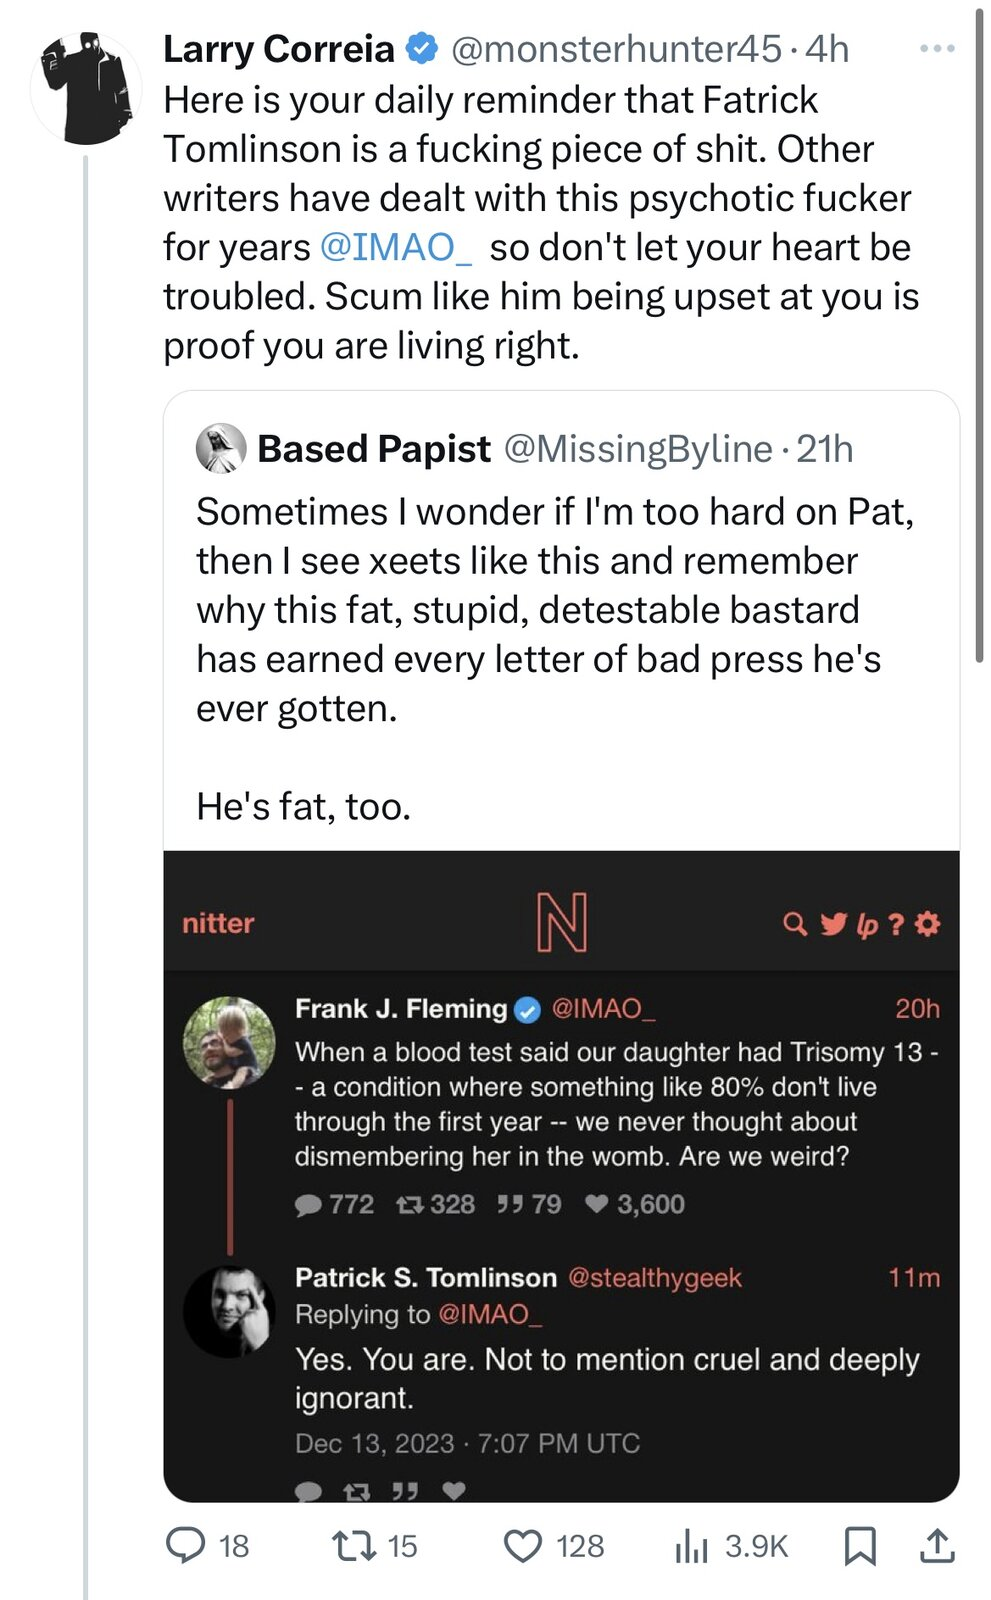Click the nitter settings gear icon
The height and width of the screenshot is (1600, 991).
(x=928, y=923)
